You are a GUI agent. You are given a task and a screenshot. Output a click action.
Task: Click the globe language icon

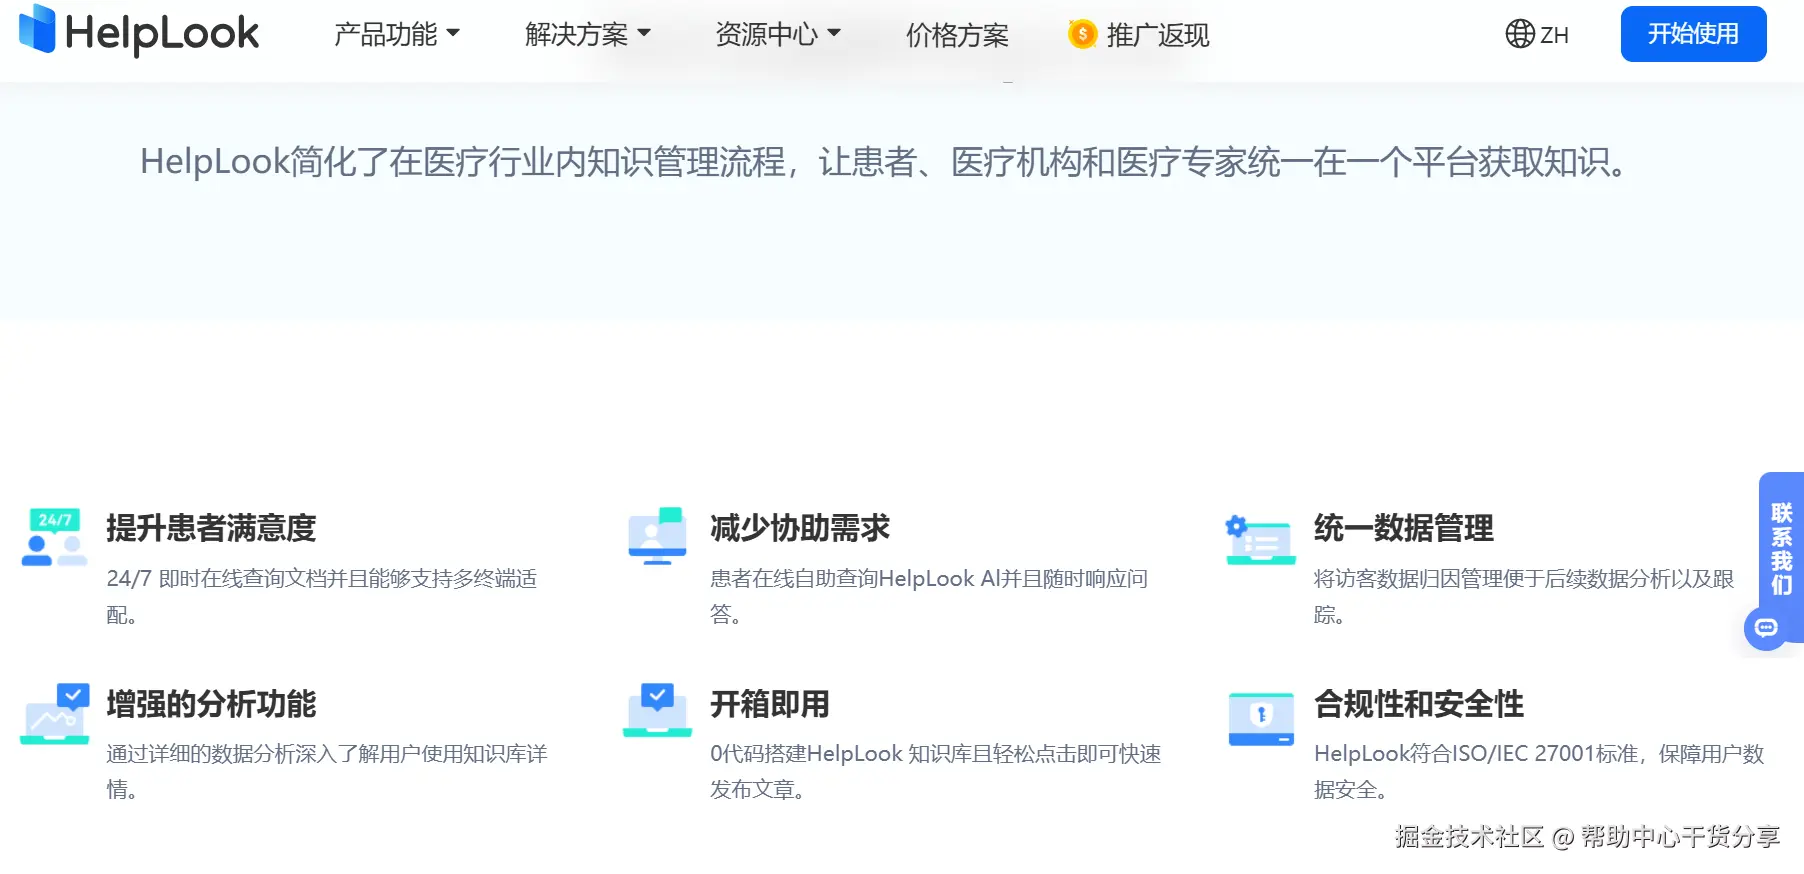[x=1520, y=34]
